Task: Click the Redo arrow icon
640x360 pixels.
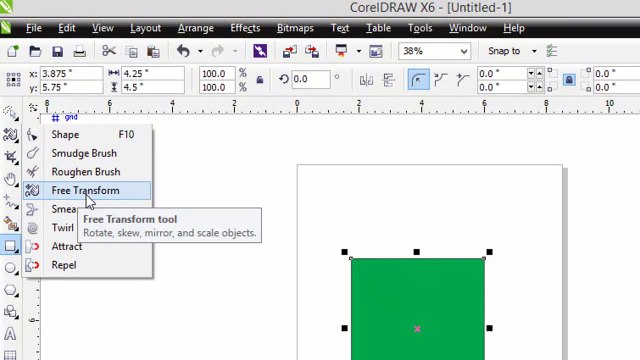Action: pyautogui.click(x=218, y=51)
